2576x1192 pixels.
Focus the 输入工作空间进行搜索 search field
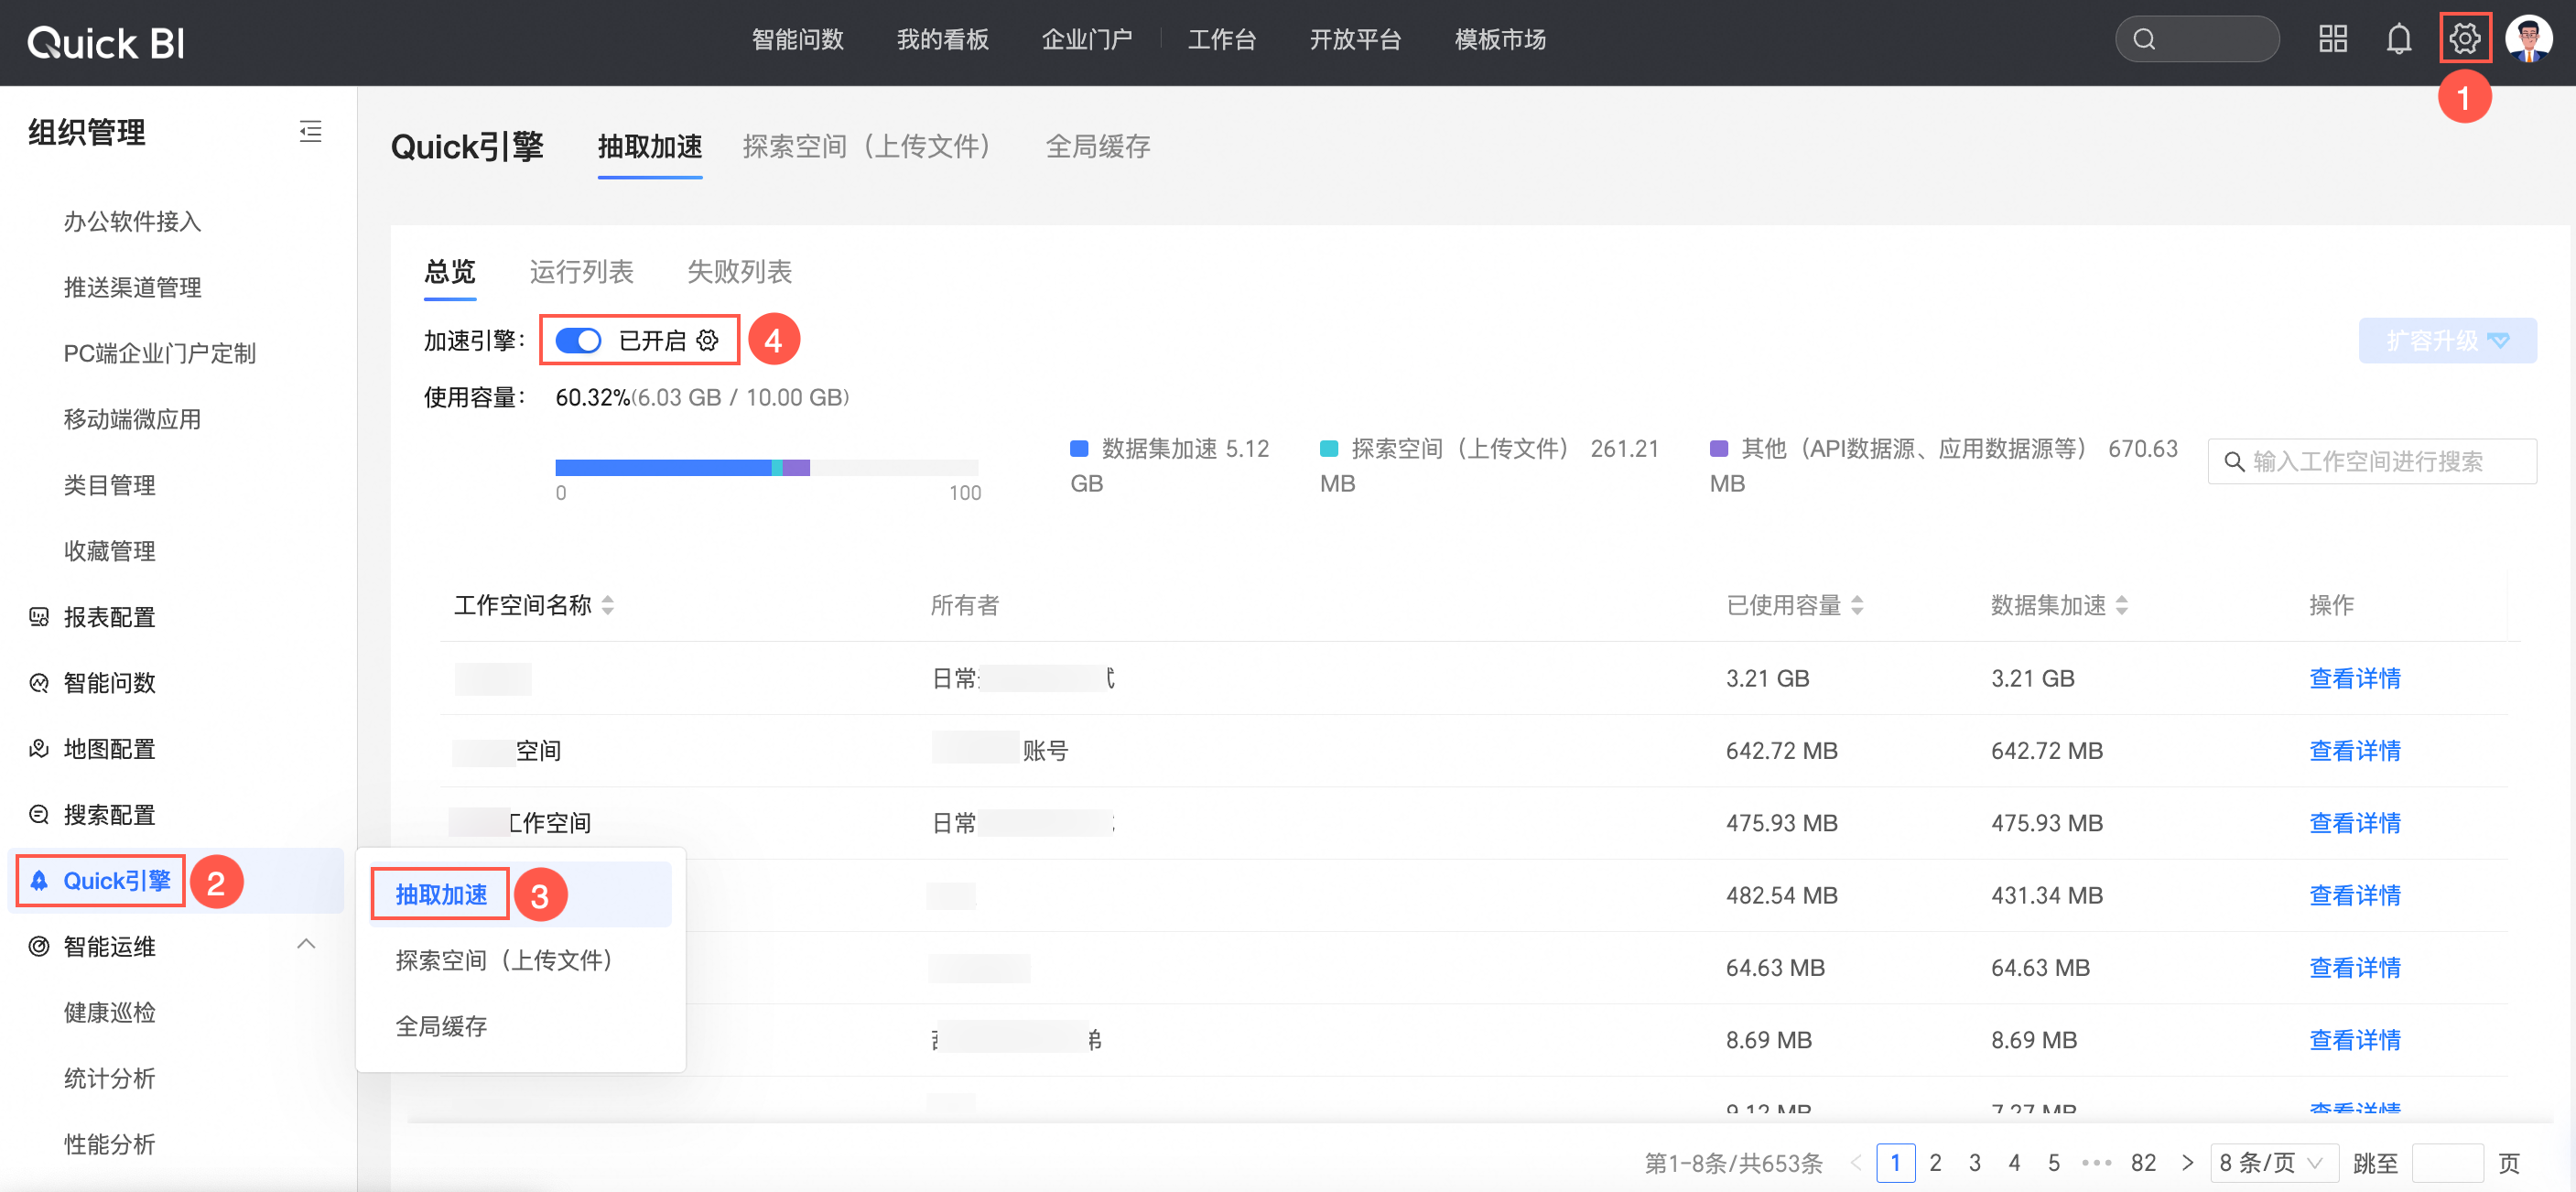2372,461
